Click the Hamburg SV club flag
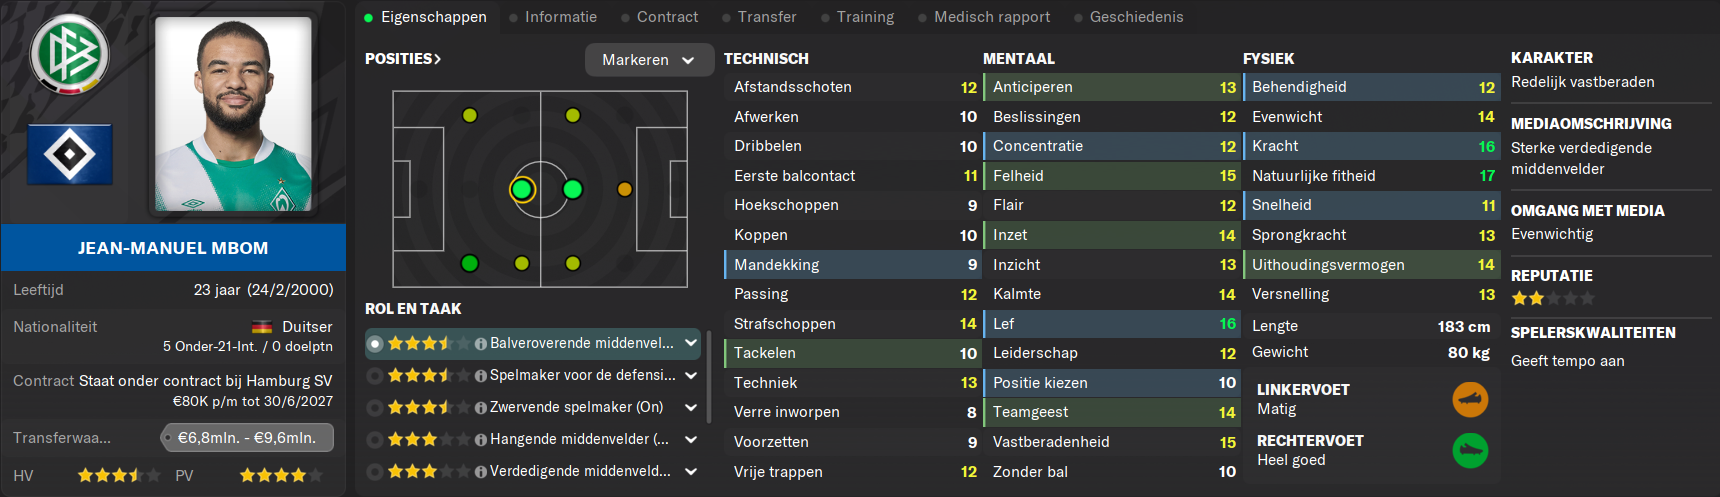Image resolution: width=1720 pixels, height=497 pixels. click(x=70, y=154)
